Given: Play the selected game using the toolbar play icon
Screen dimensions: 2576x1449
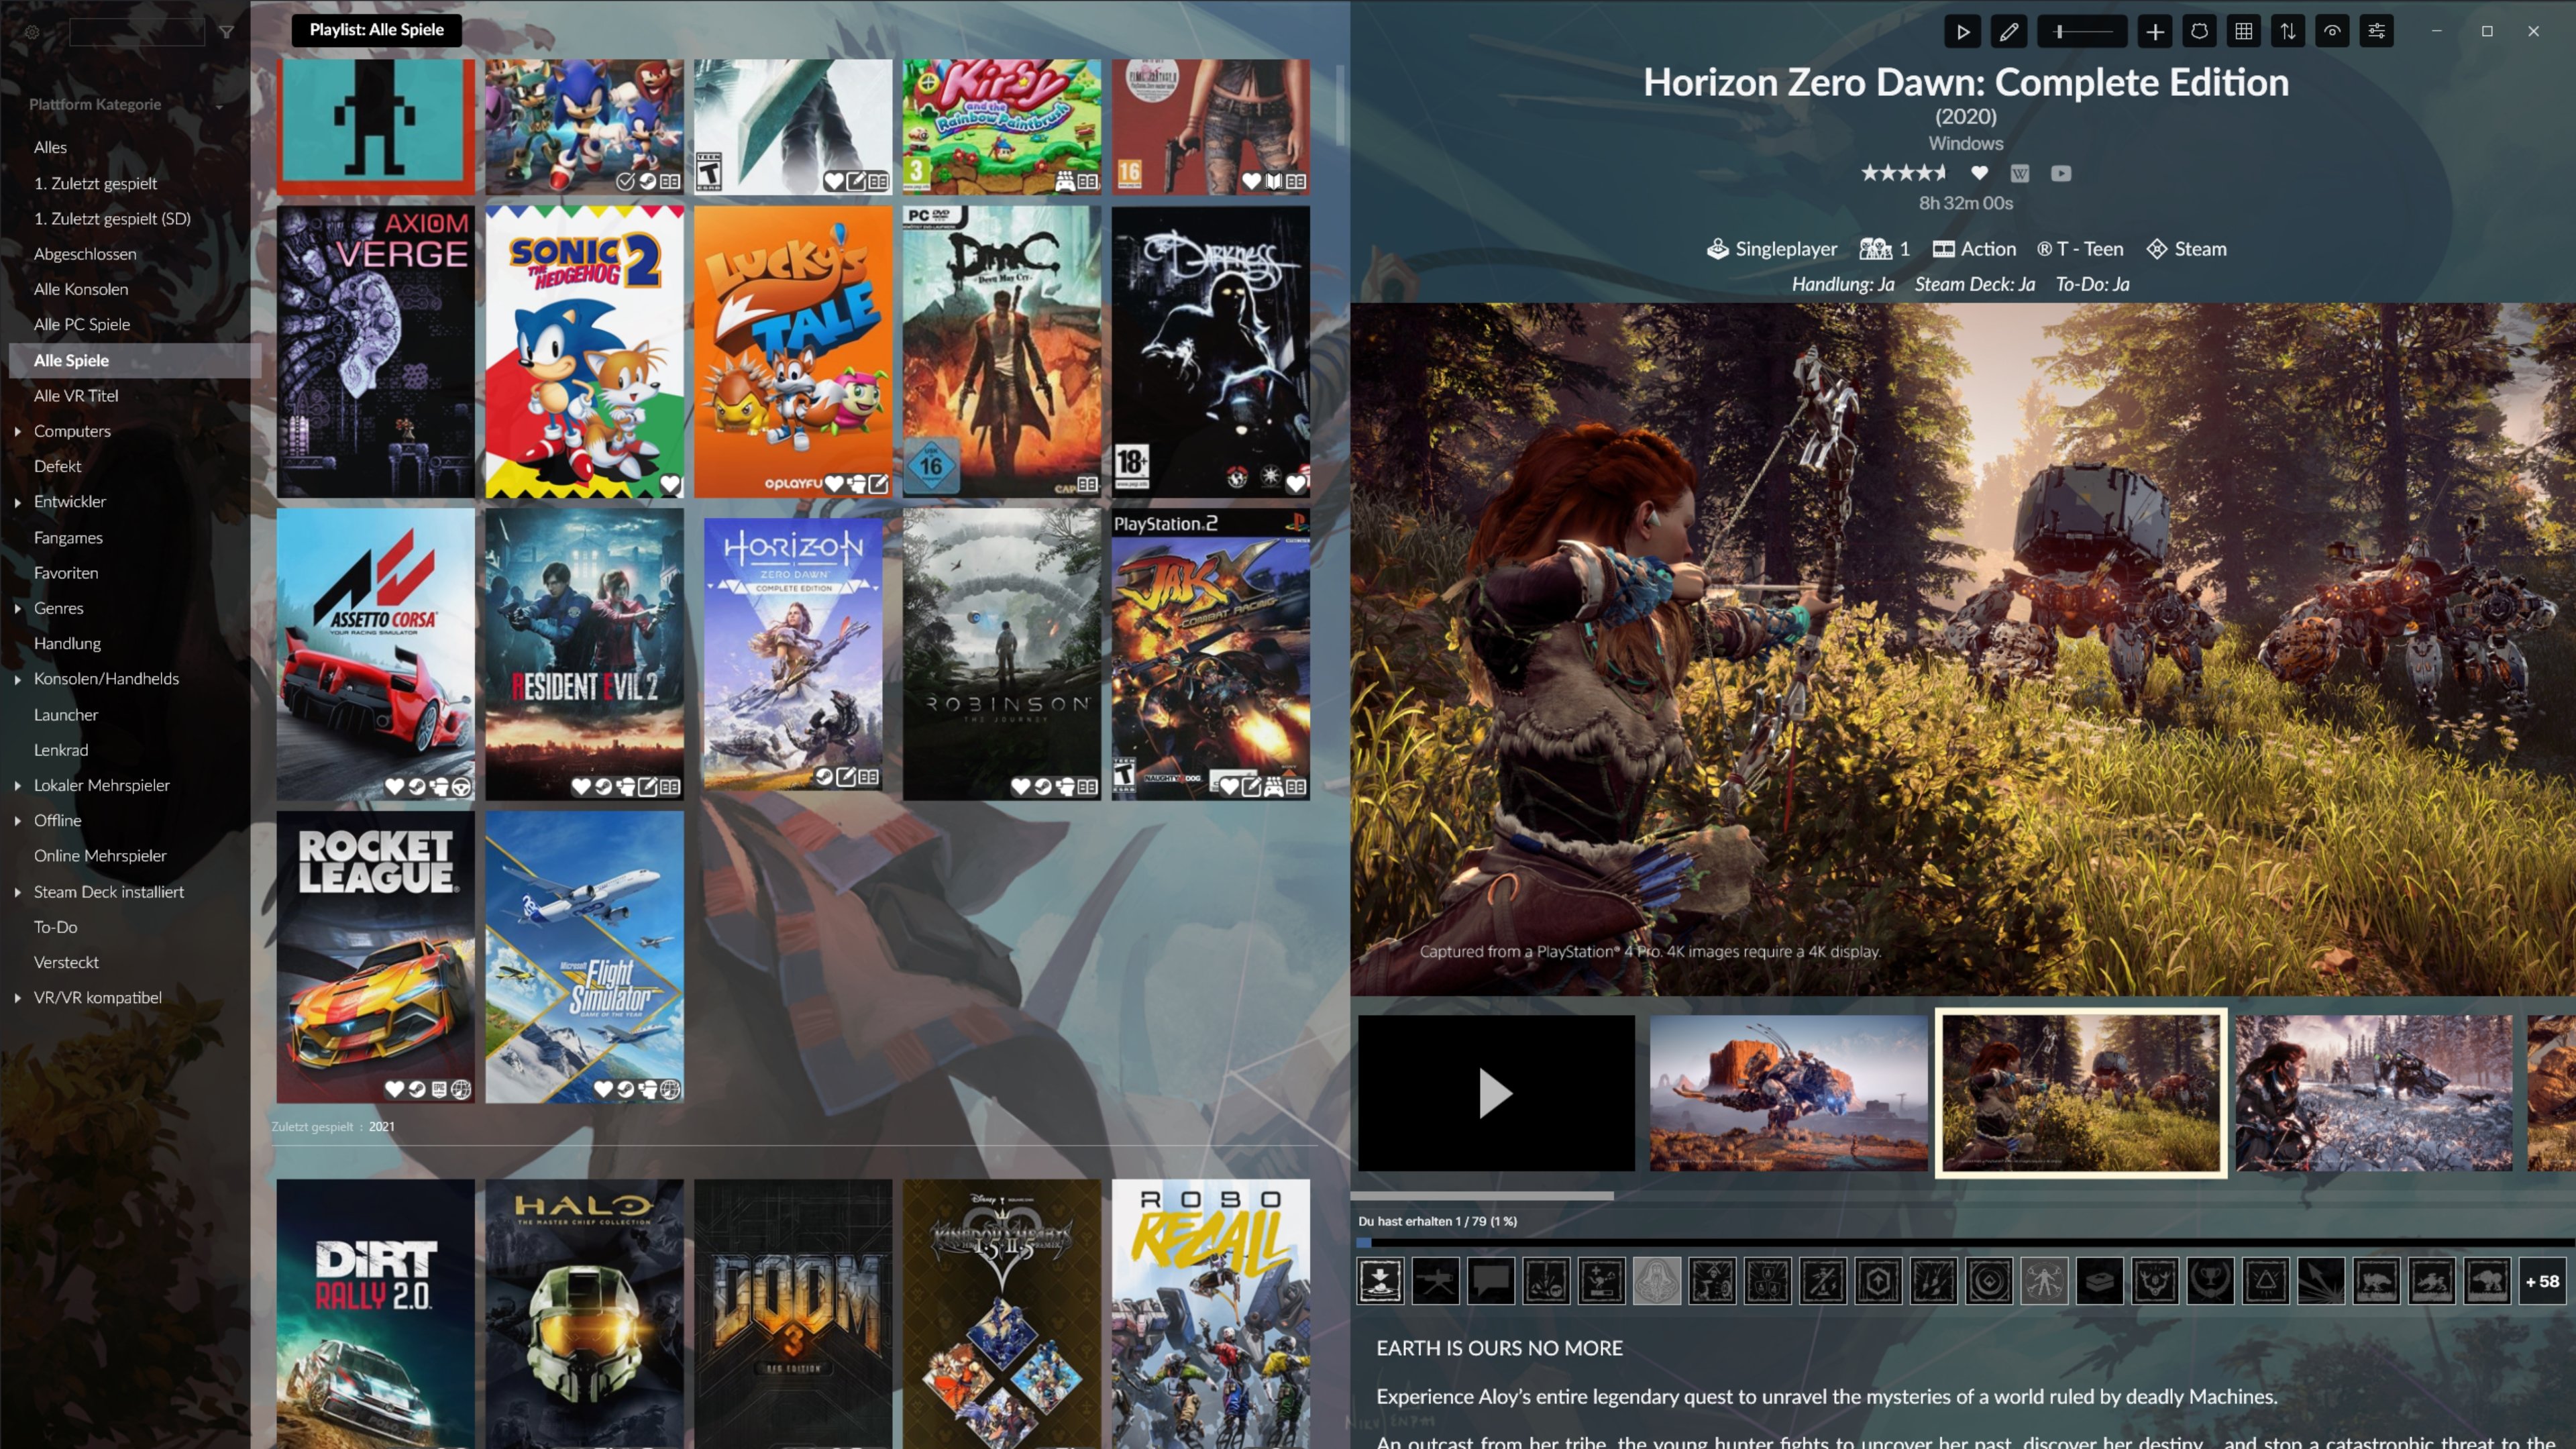Looking at the screenshot, I should [x=1962, y=32].
